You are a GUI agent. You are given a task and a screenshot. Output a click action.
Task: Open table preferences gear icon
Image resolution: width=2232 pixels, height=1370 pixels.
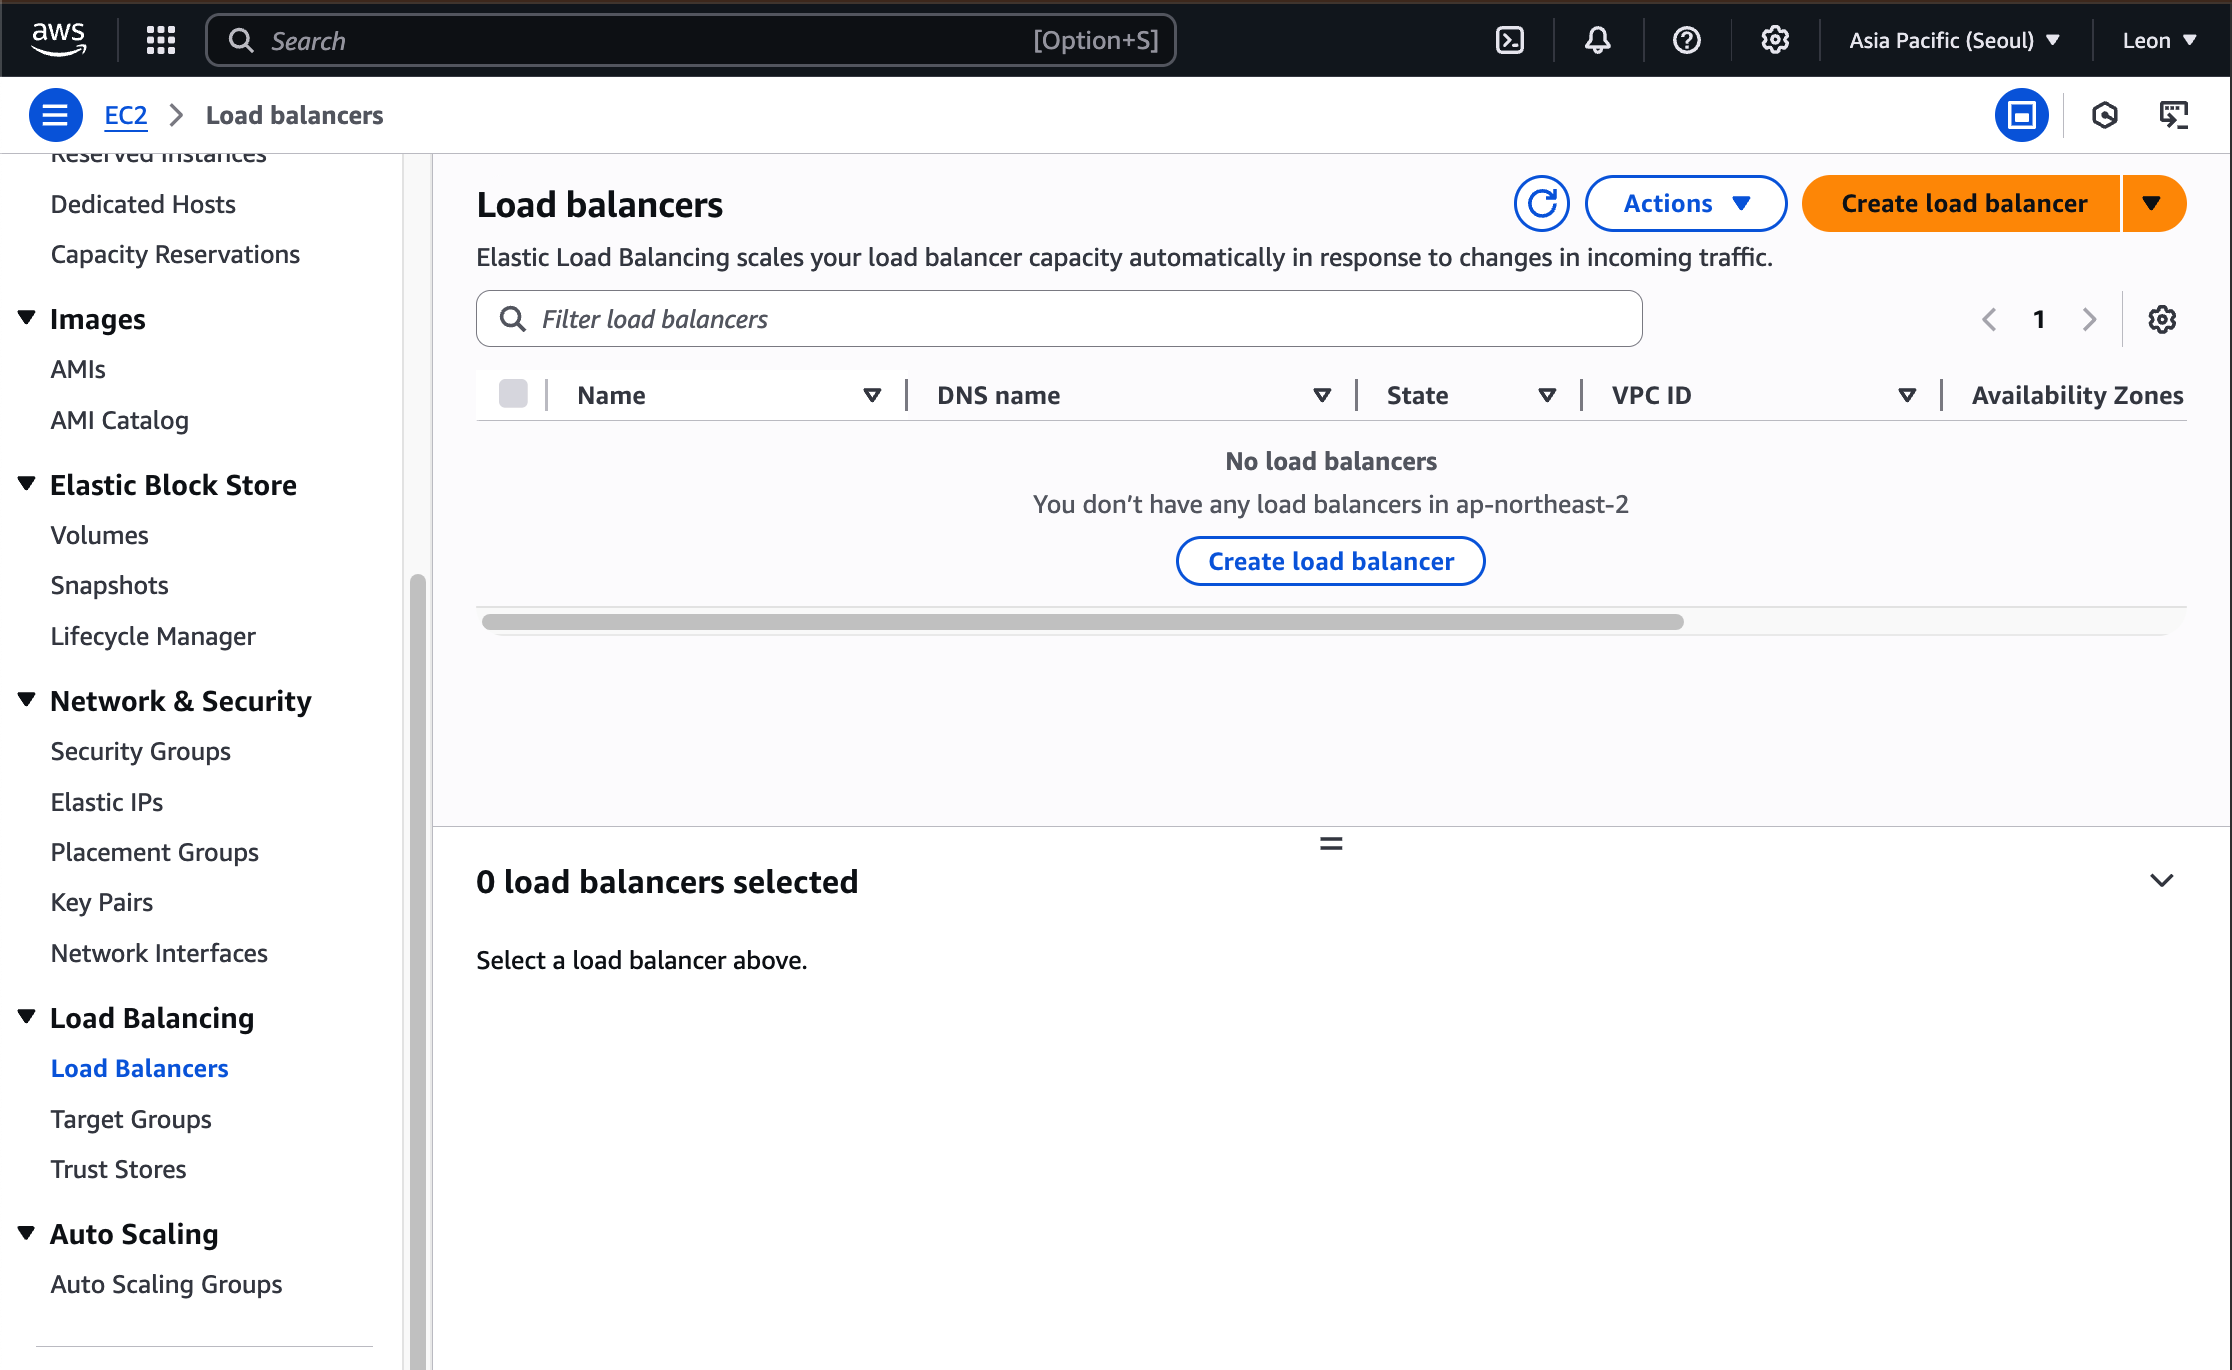[x=2162, y=319]
